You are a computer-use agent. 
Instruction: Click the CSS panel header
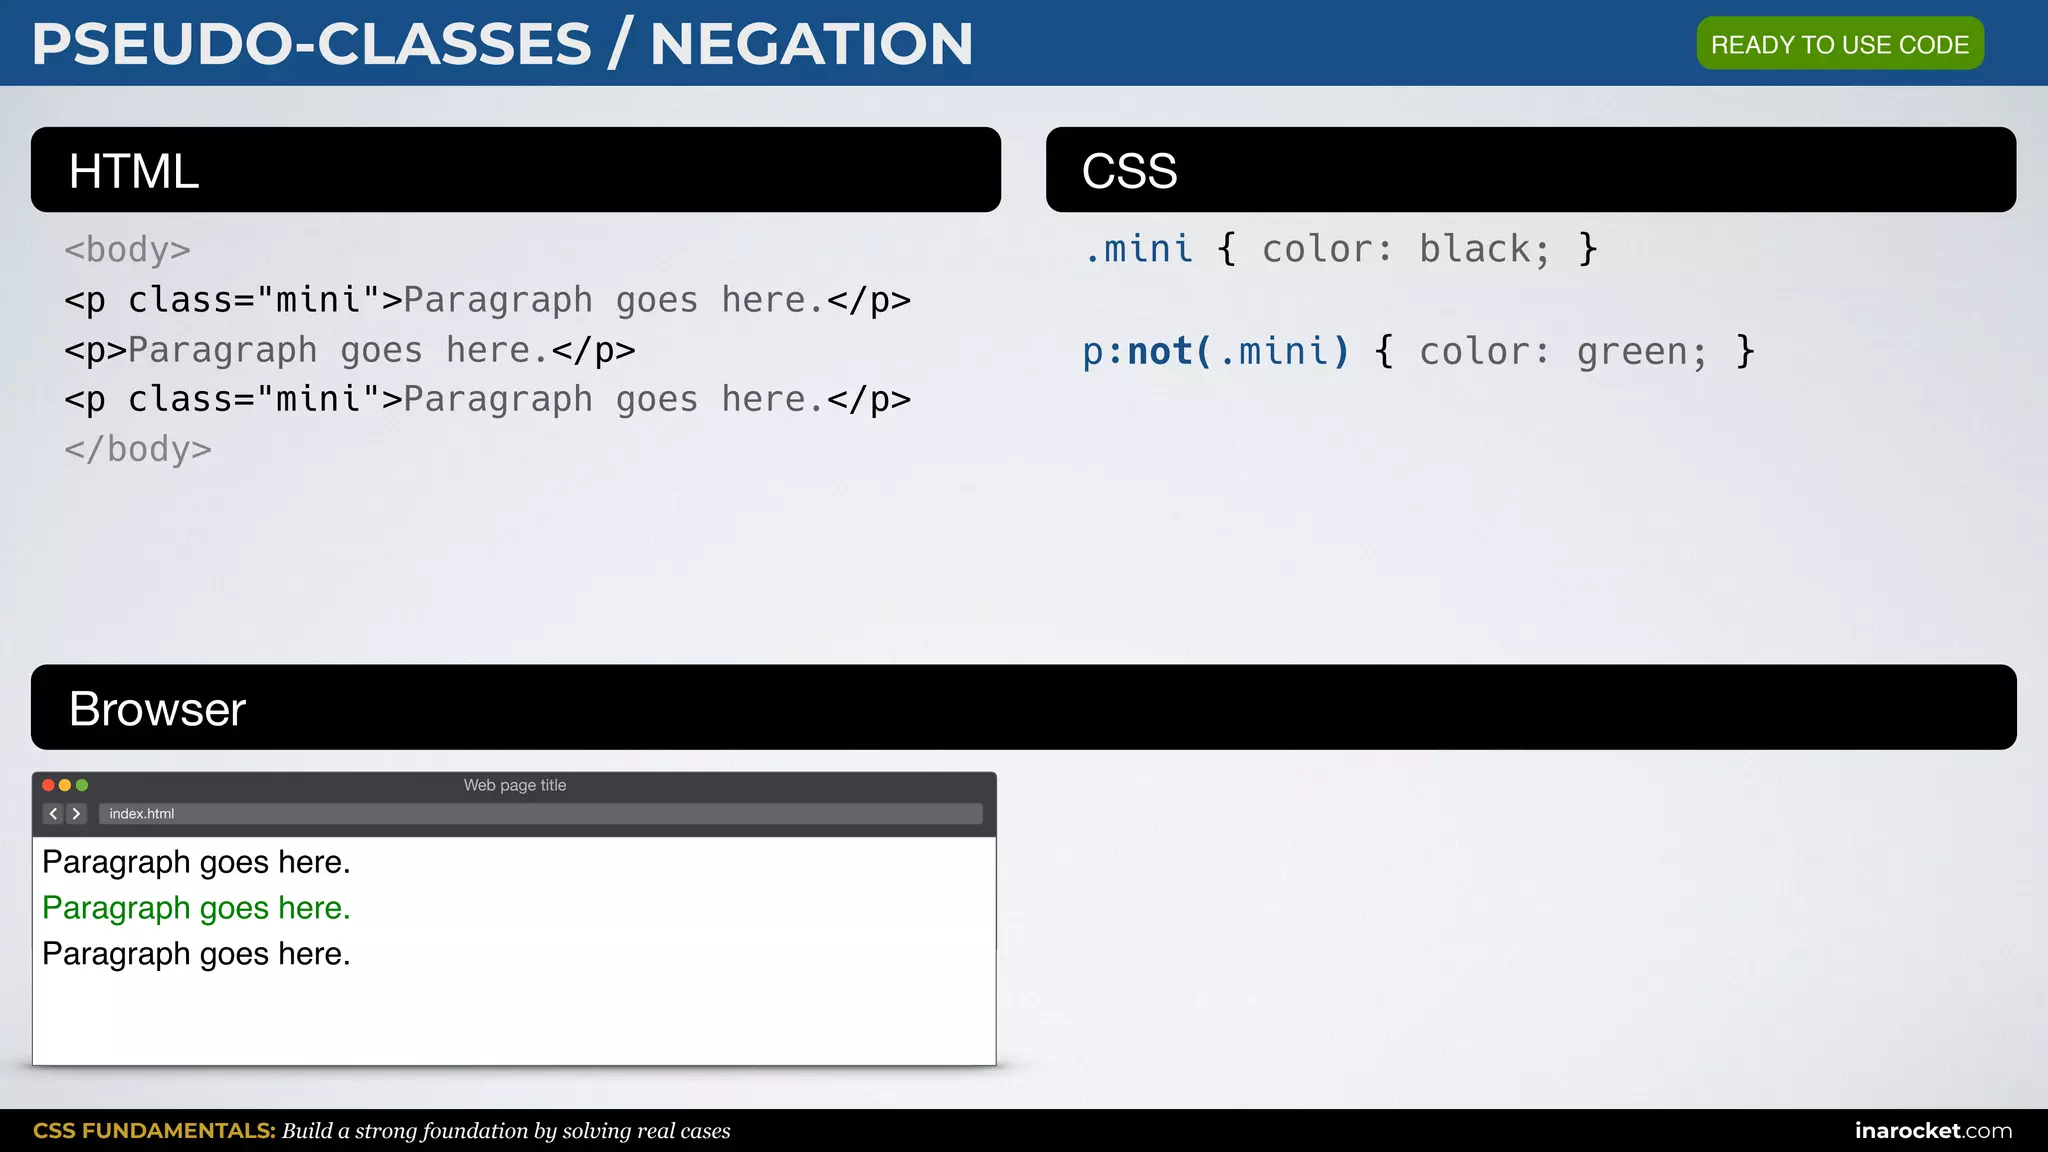click(x=1530, y=170)
